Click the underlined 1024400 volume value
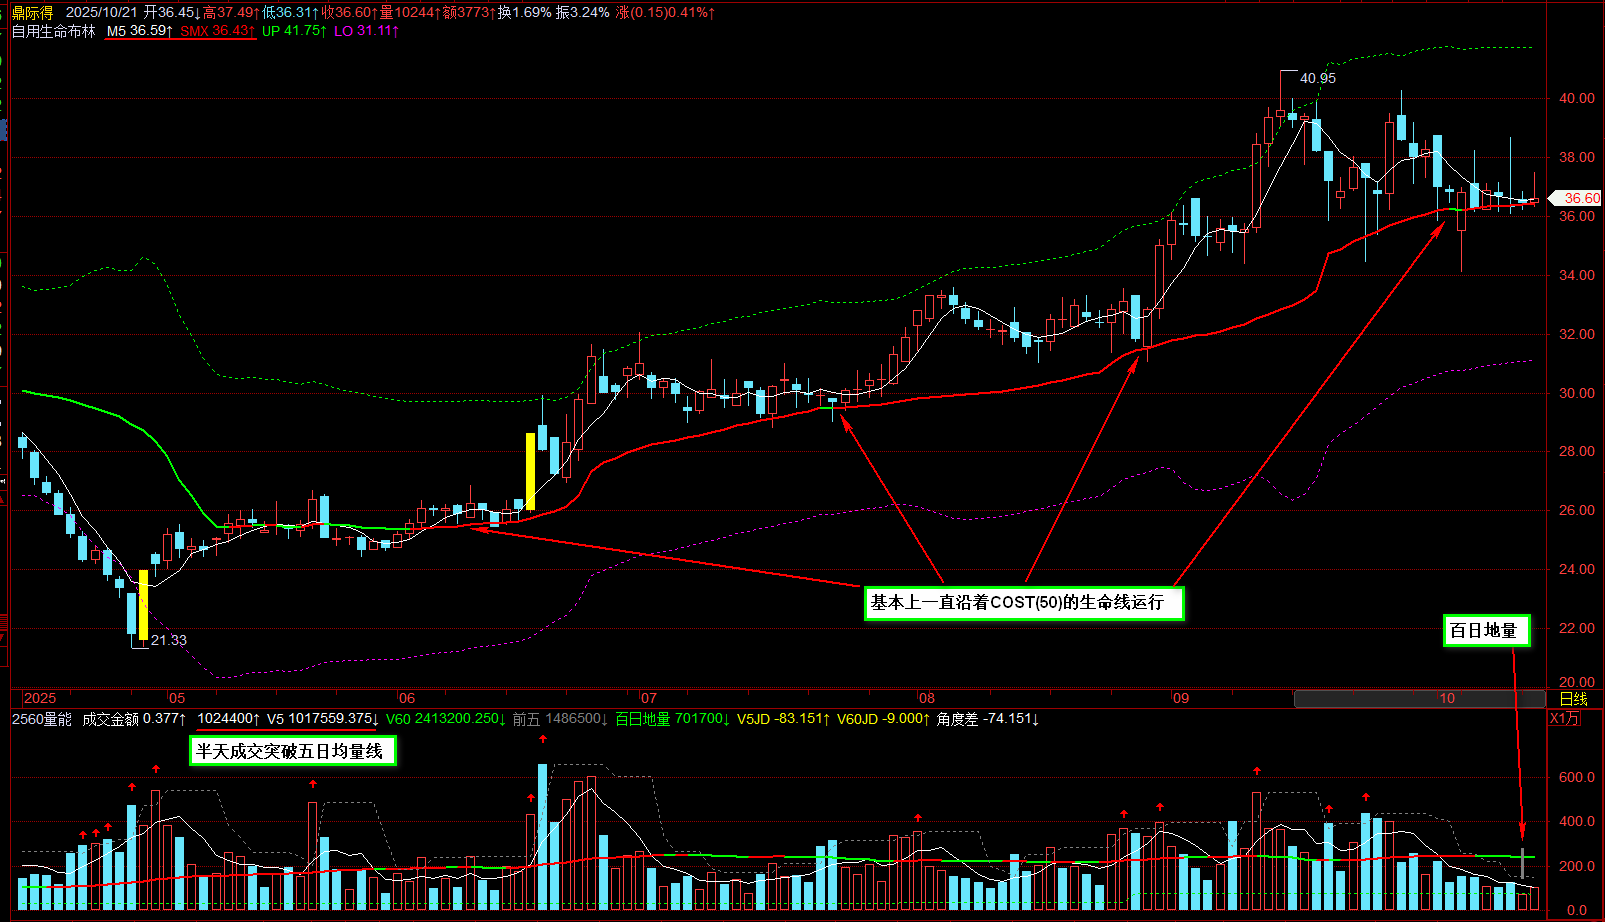The height and width of the screenshot is (922, 1605). click(228, 719)
